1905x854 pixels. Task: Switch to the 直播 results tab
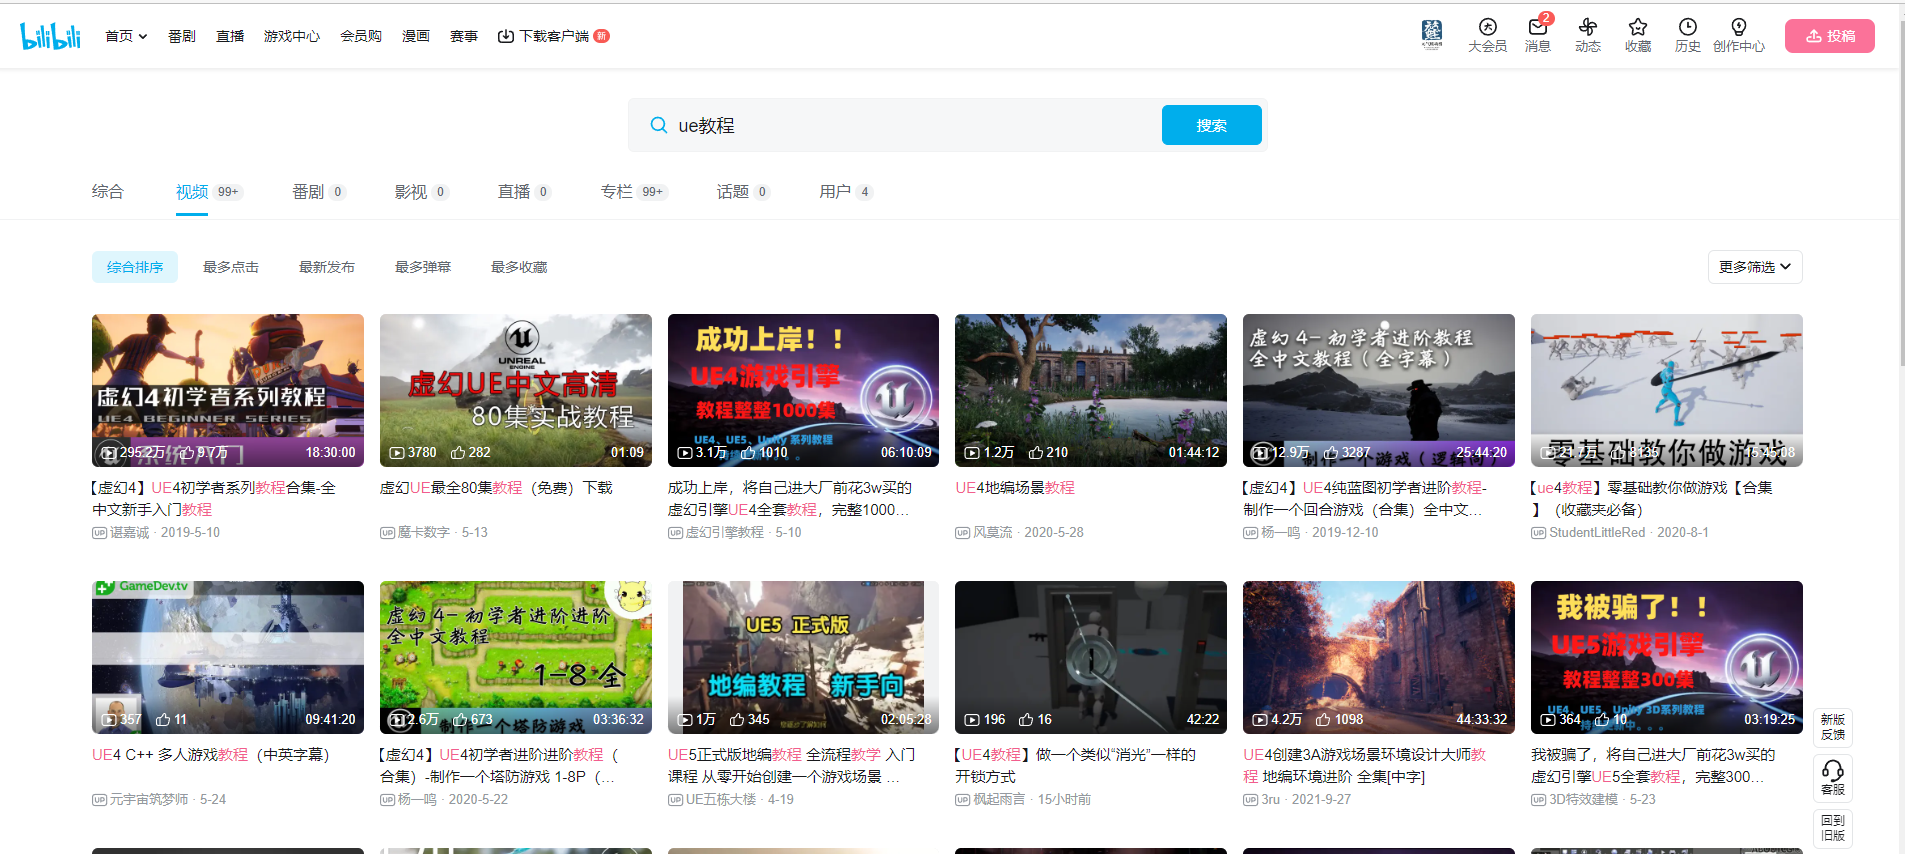524,191
